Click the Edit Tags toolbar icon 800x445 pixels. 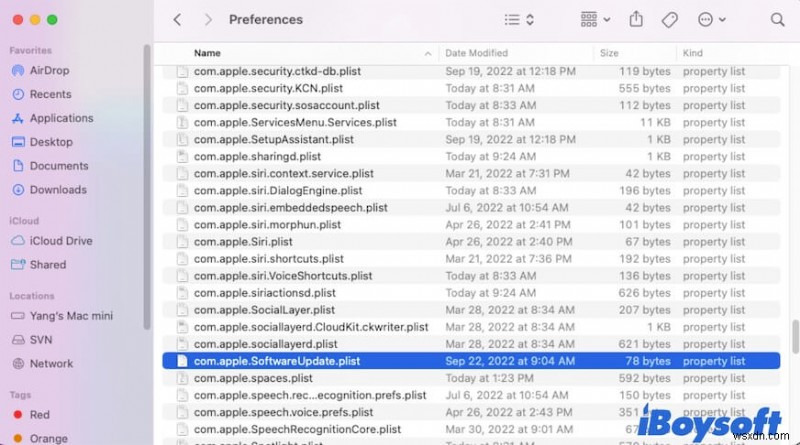(x=671, y=19)
